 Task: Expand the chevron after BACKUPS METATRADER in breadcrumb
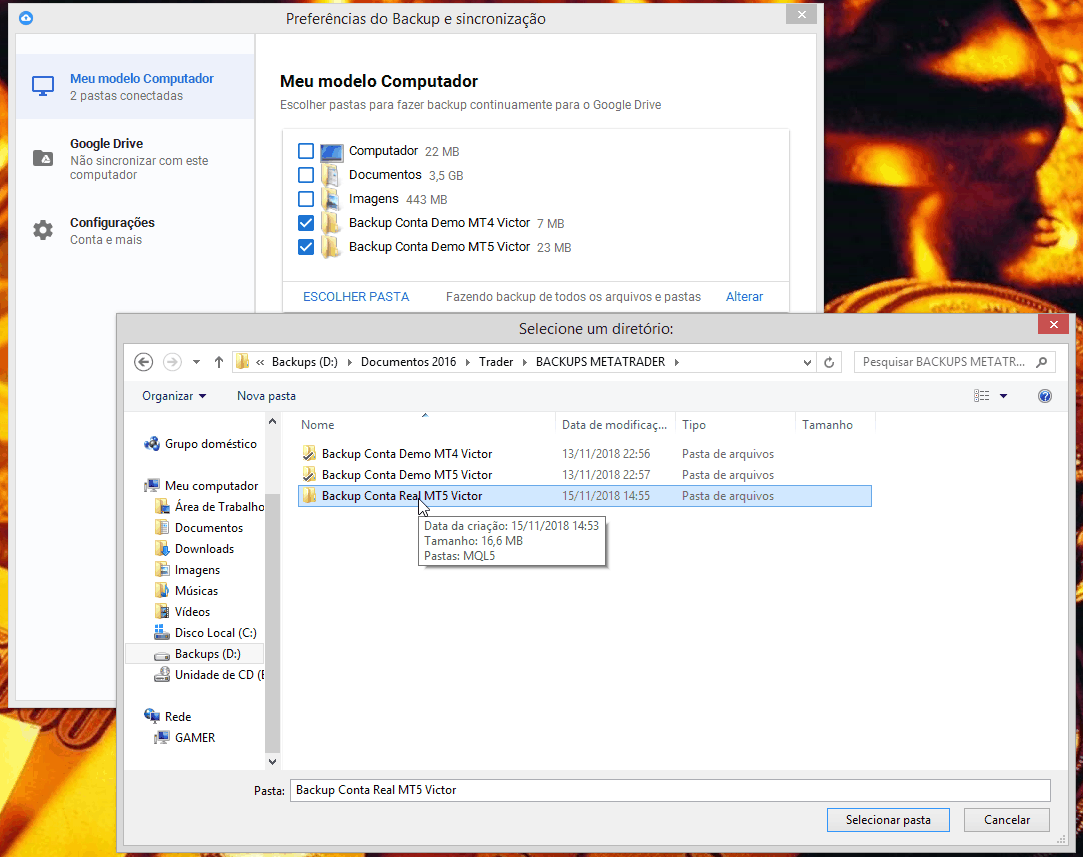[x=677, y=362]
